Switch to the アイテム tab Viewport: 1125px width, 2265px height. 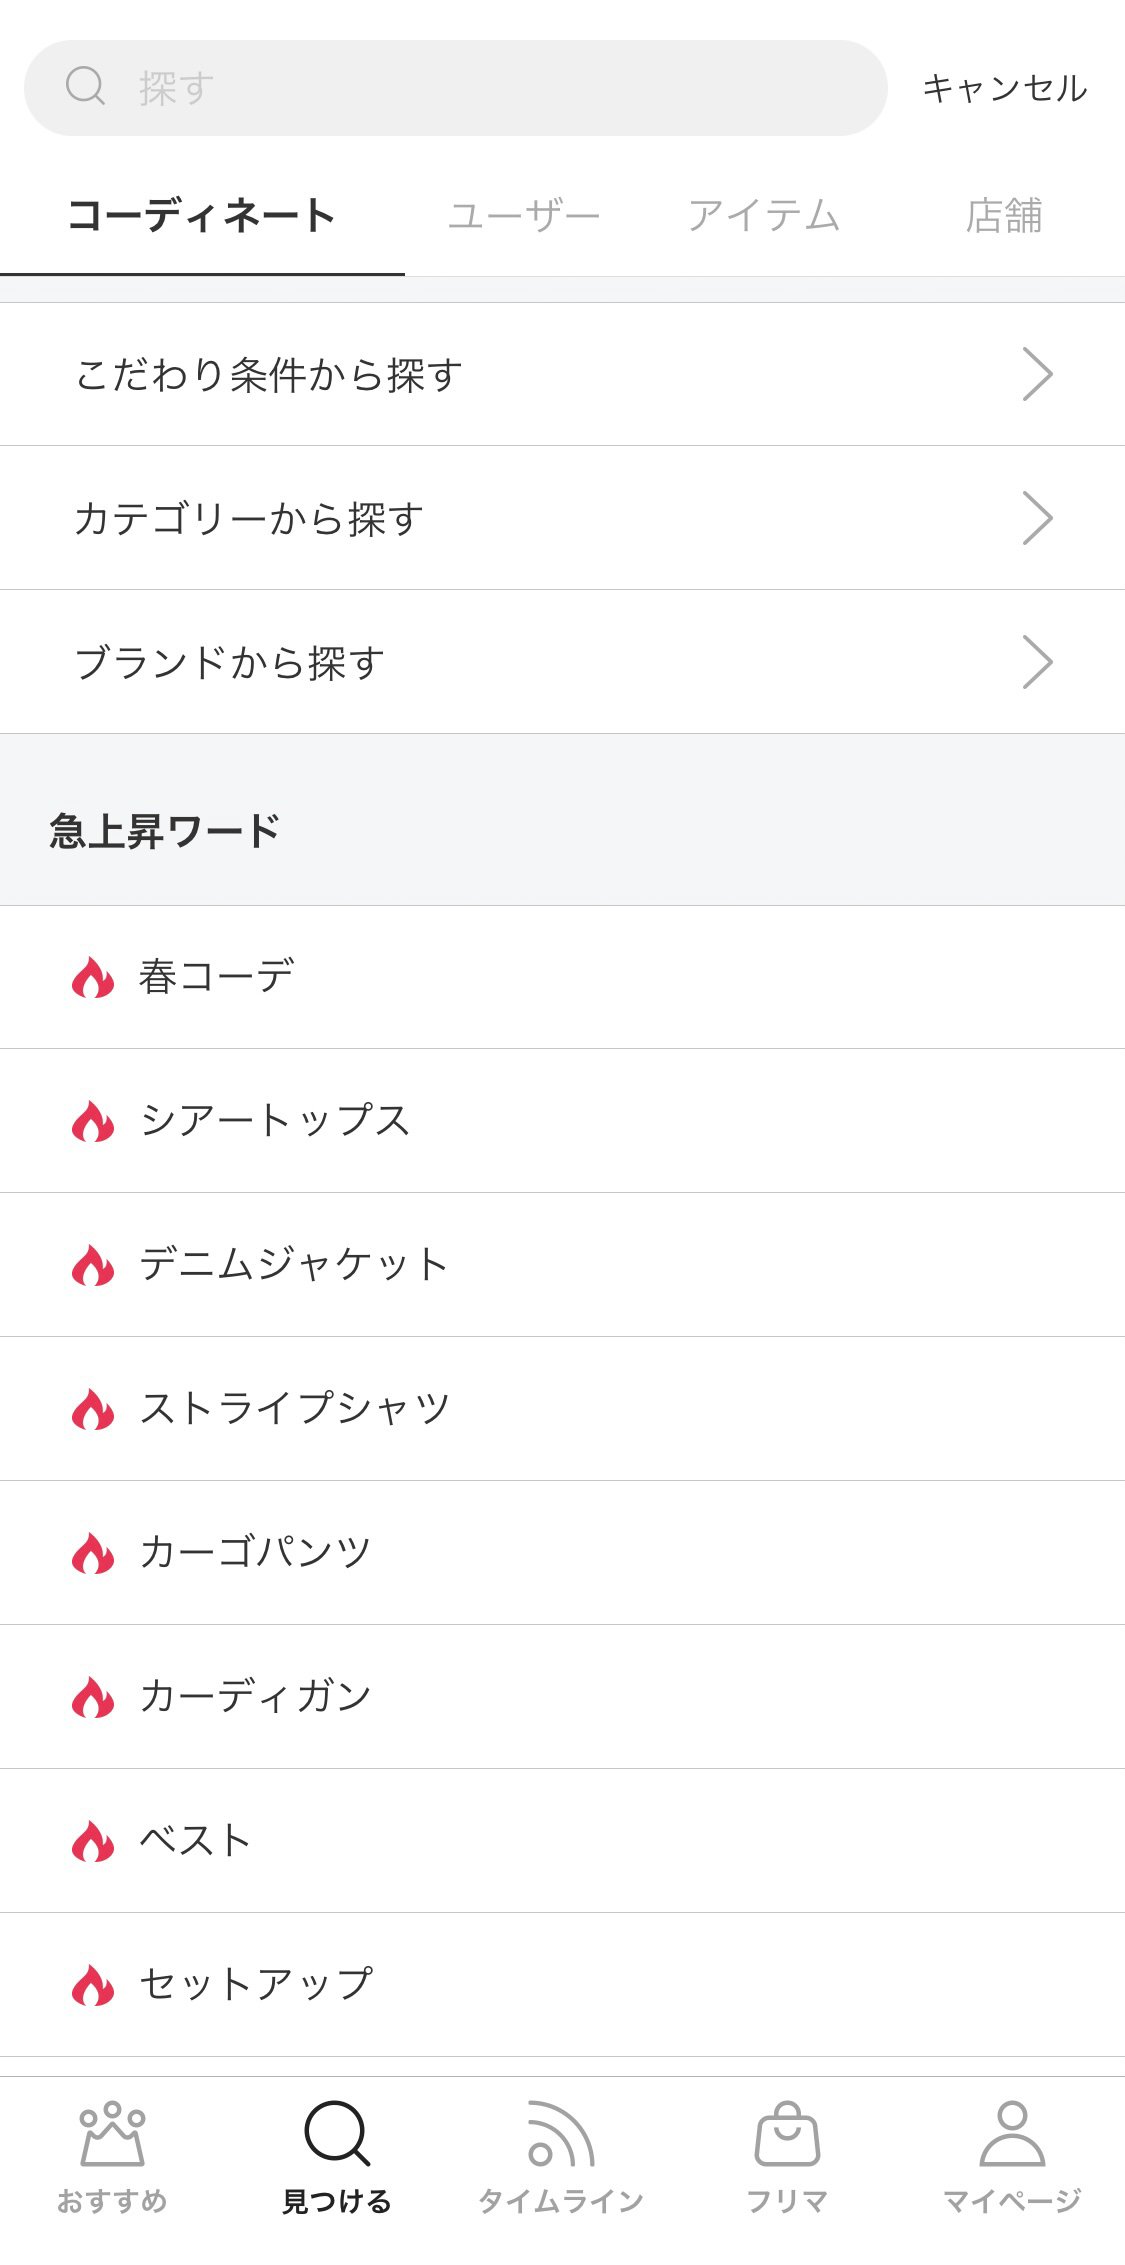click(763, 216)
